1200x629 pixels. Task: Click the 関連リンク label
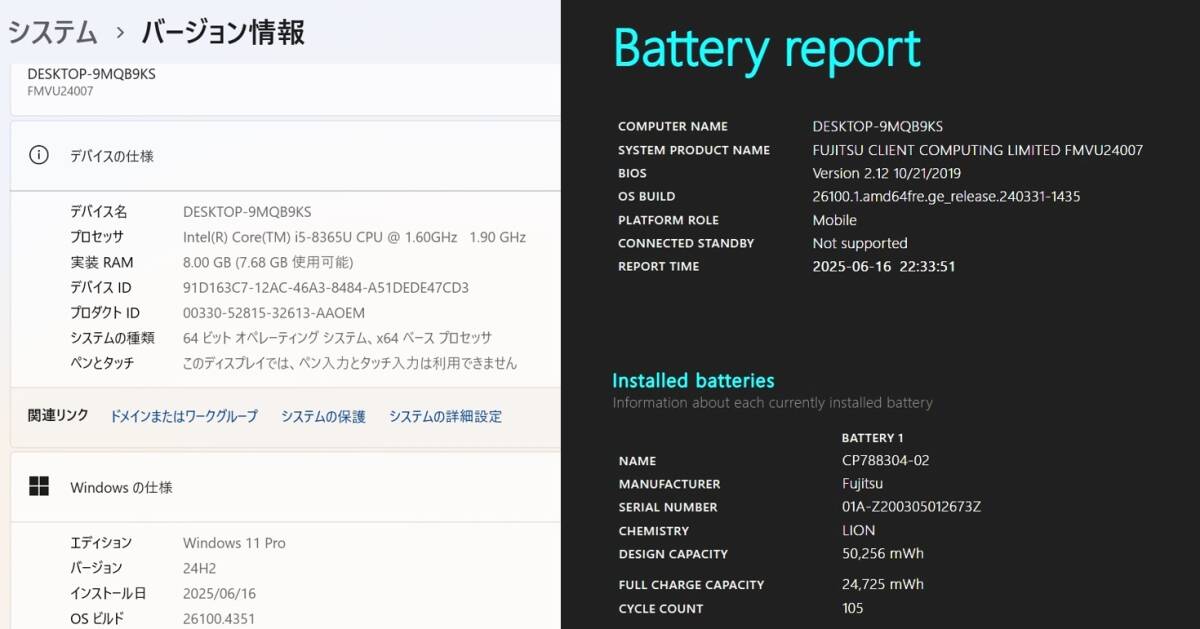(x=58, y=415)
